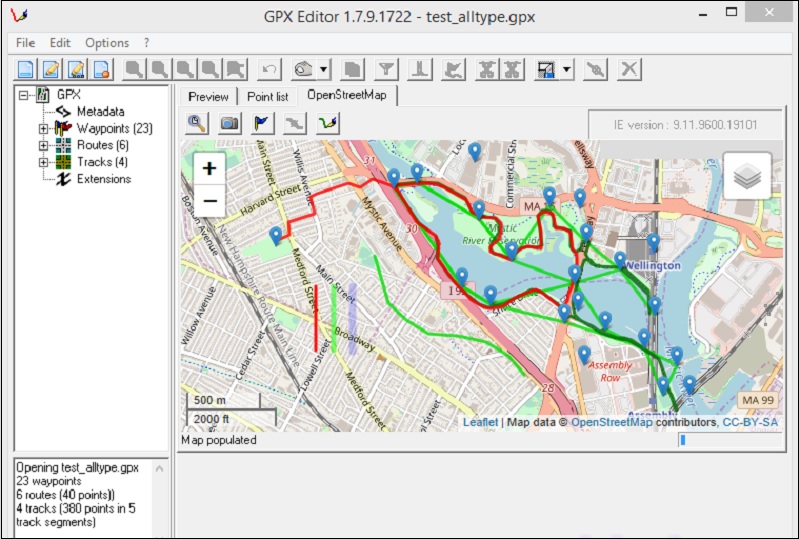The width and height of the screenshot is (800, 539).
Task: Open dropdown arrow beside the save-disk icon
Action: [x=567, y=69]
